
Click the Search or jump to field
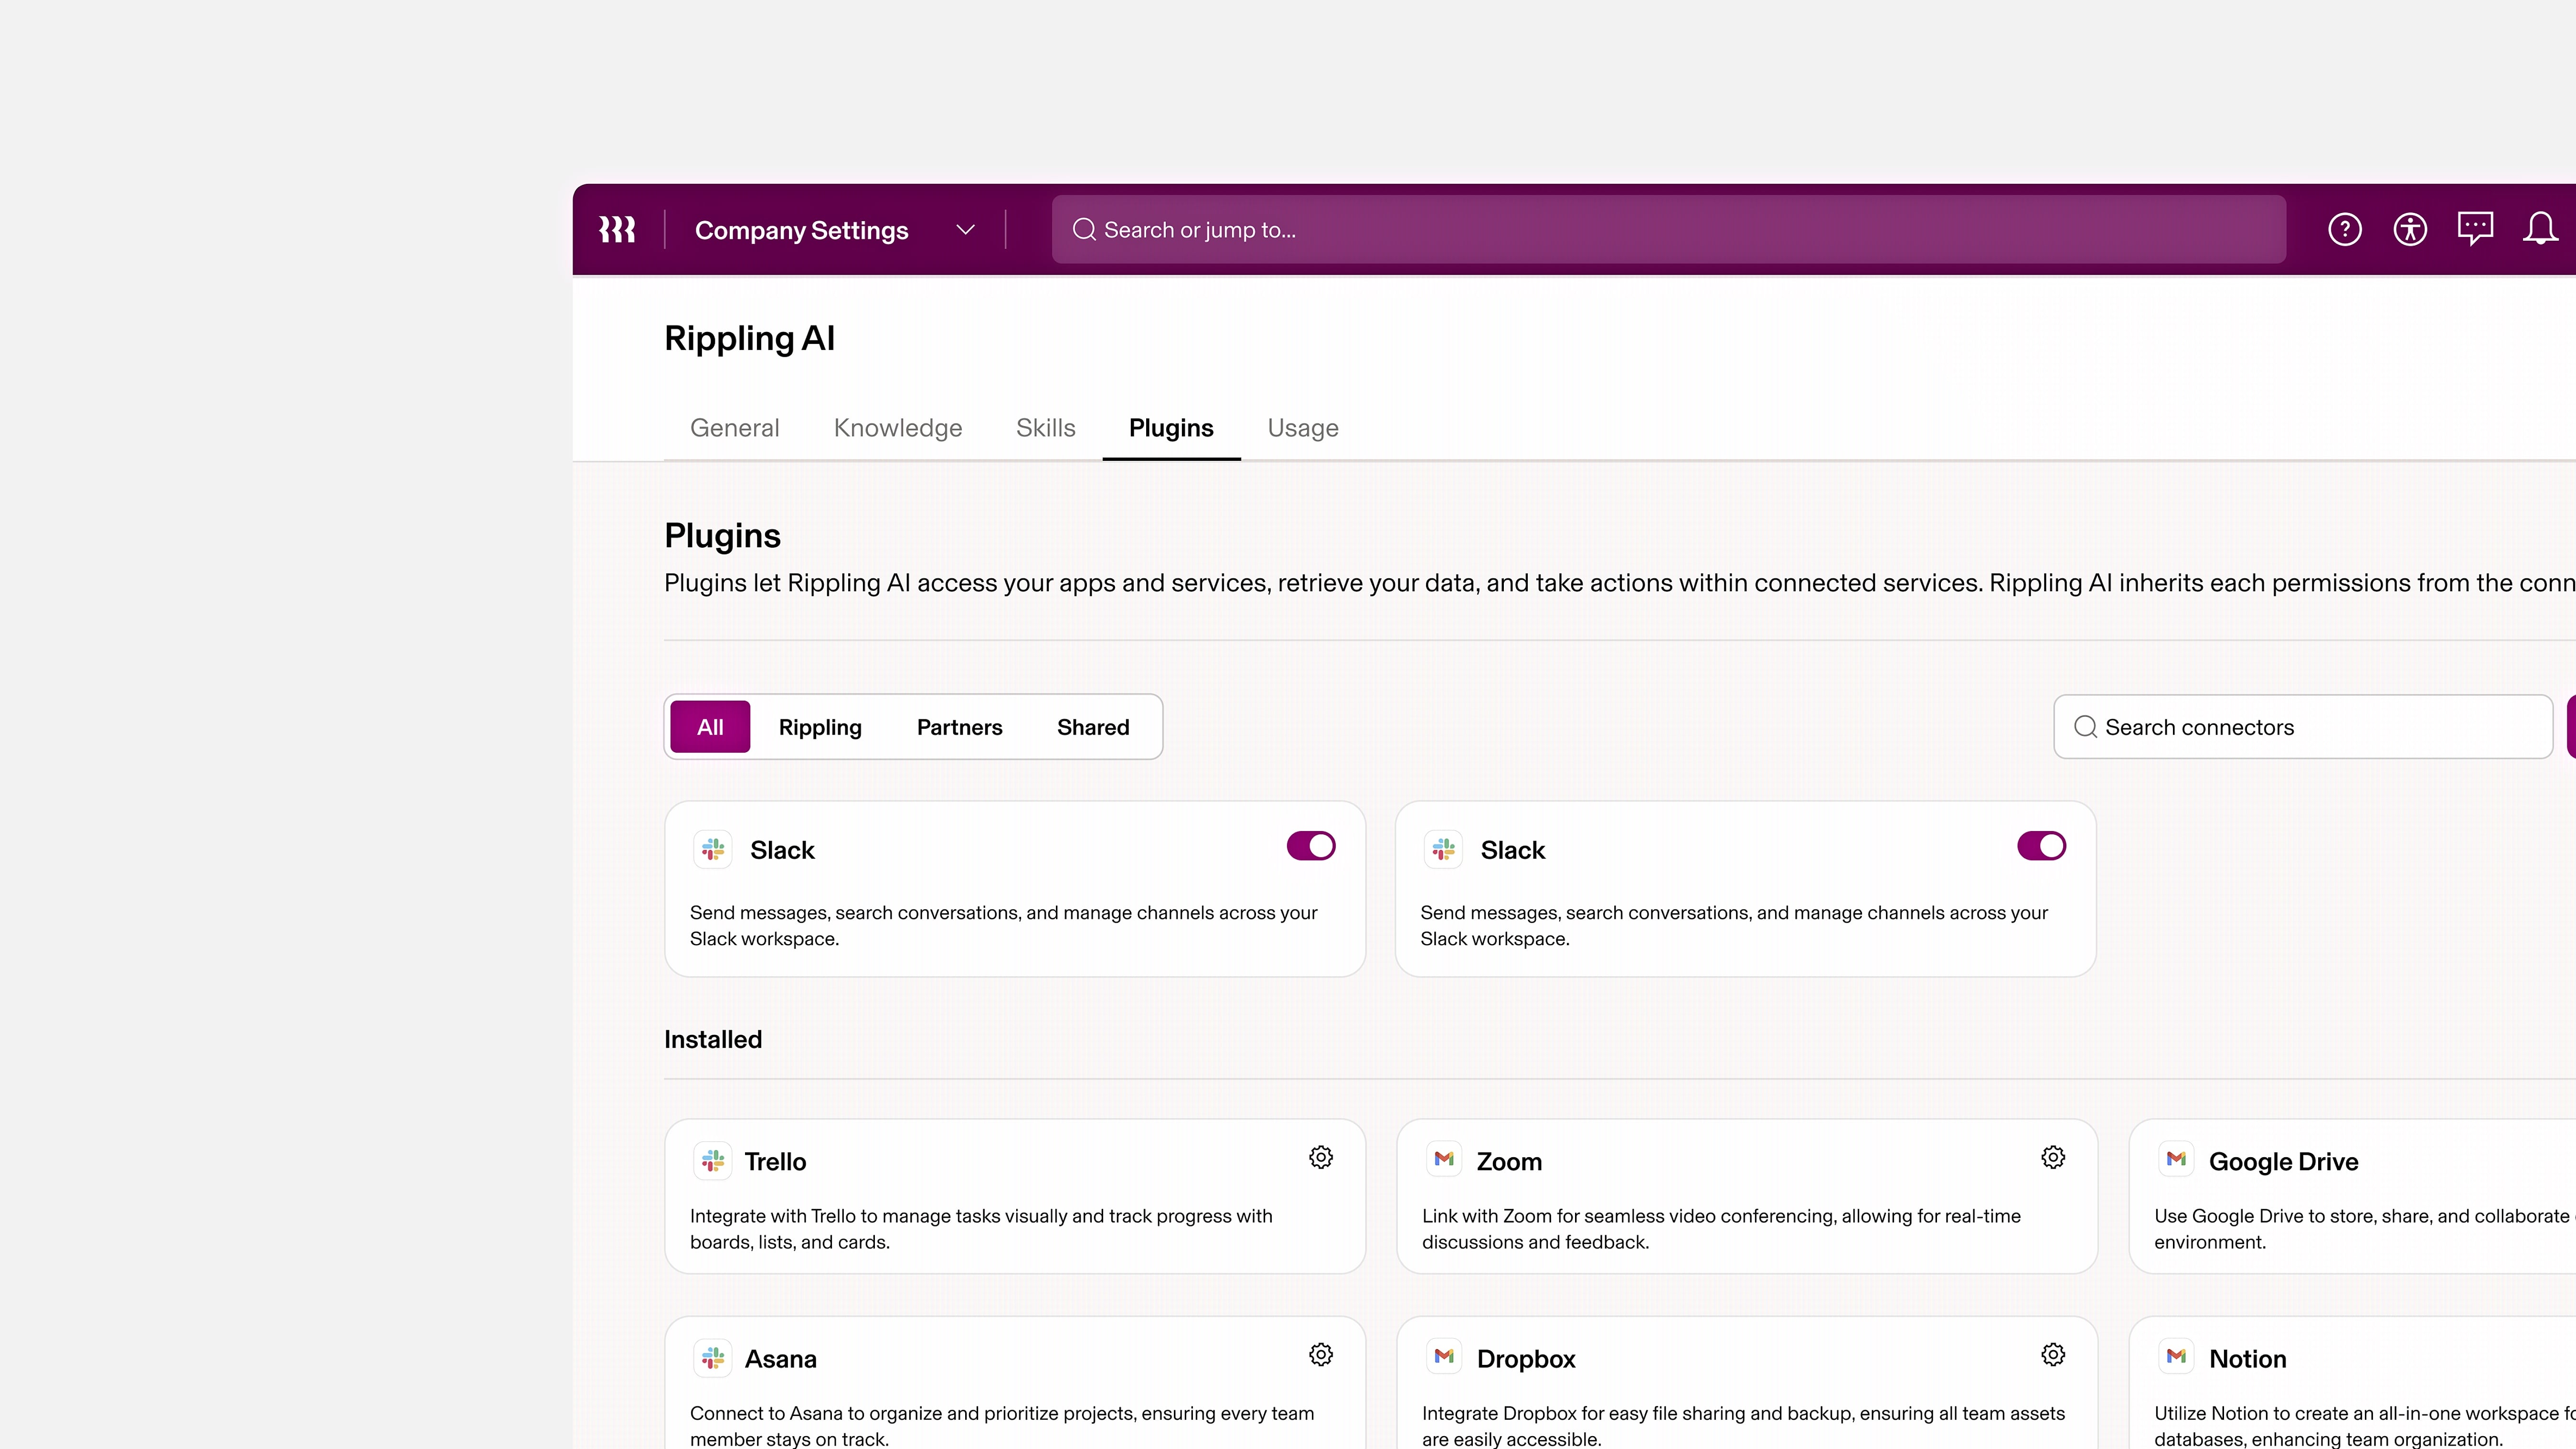tap(1668, 230)
